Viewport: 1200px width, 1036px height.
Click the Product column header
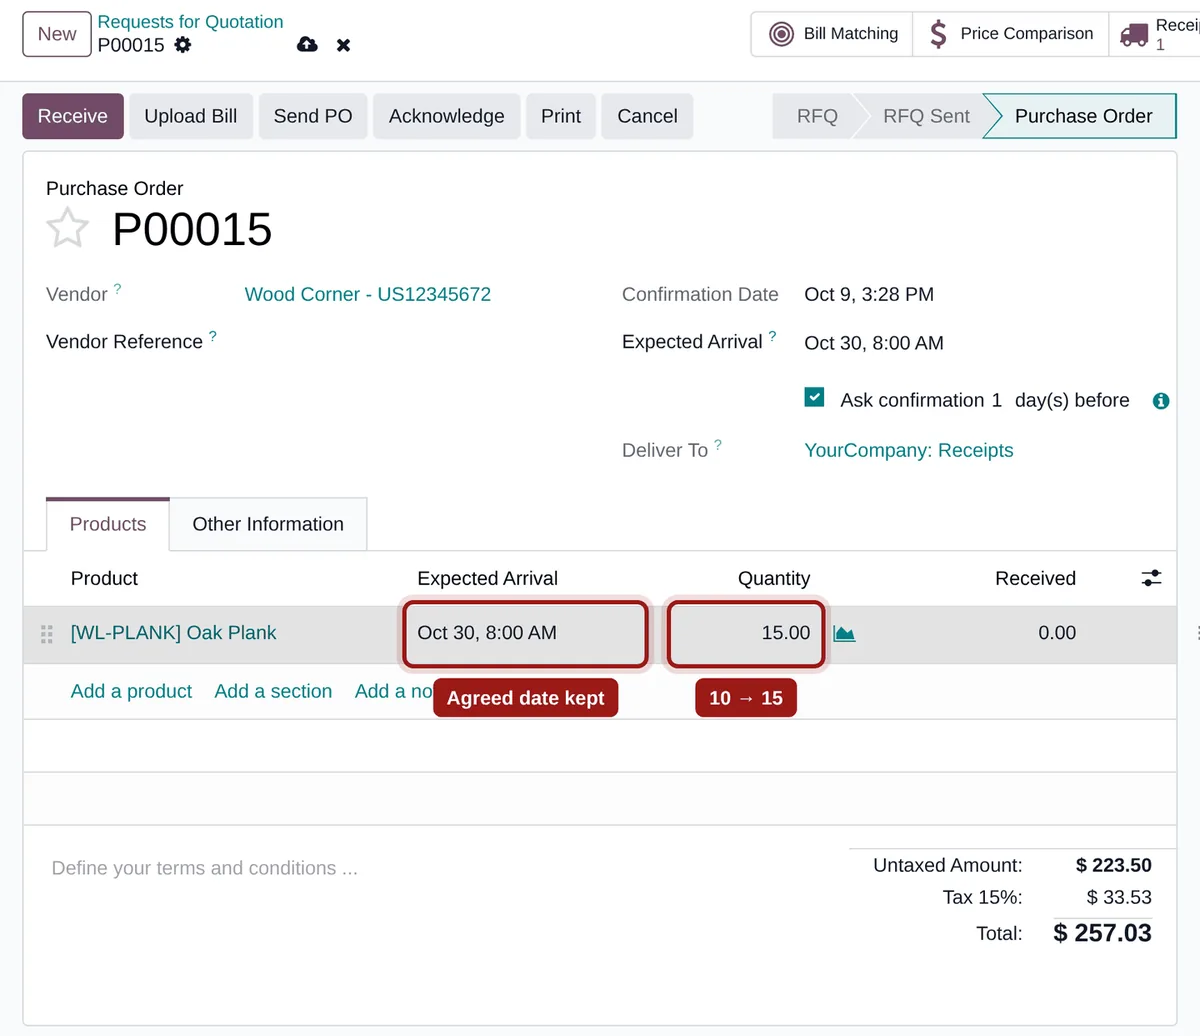[x=104, y=578]
